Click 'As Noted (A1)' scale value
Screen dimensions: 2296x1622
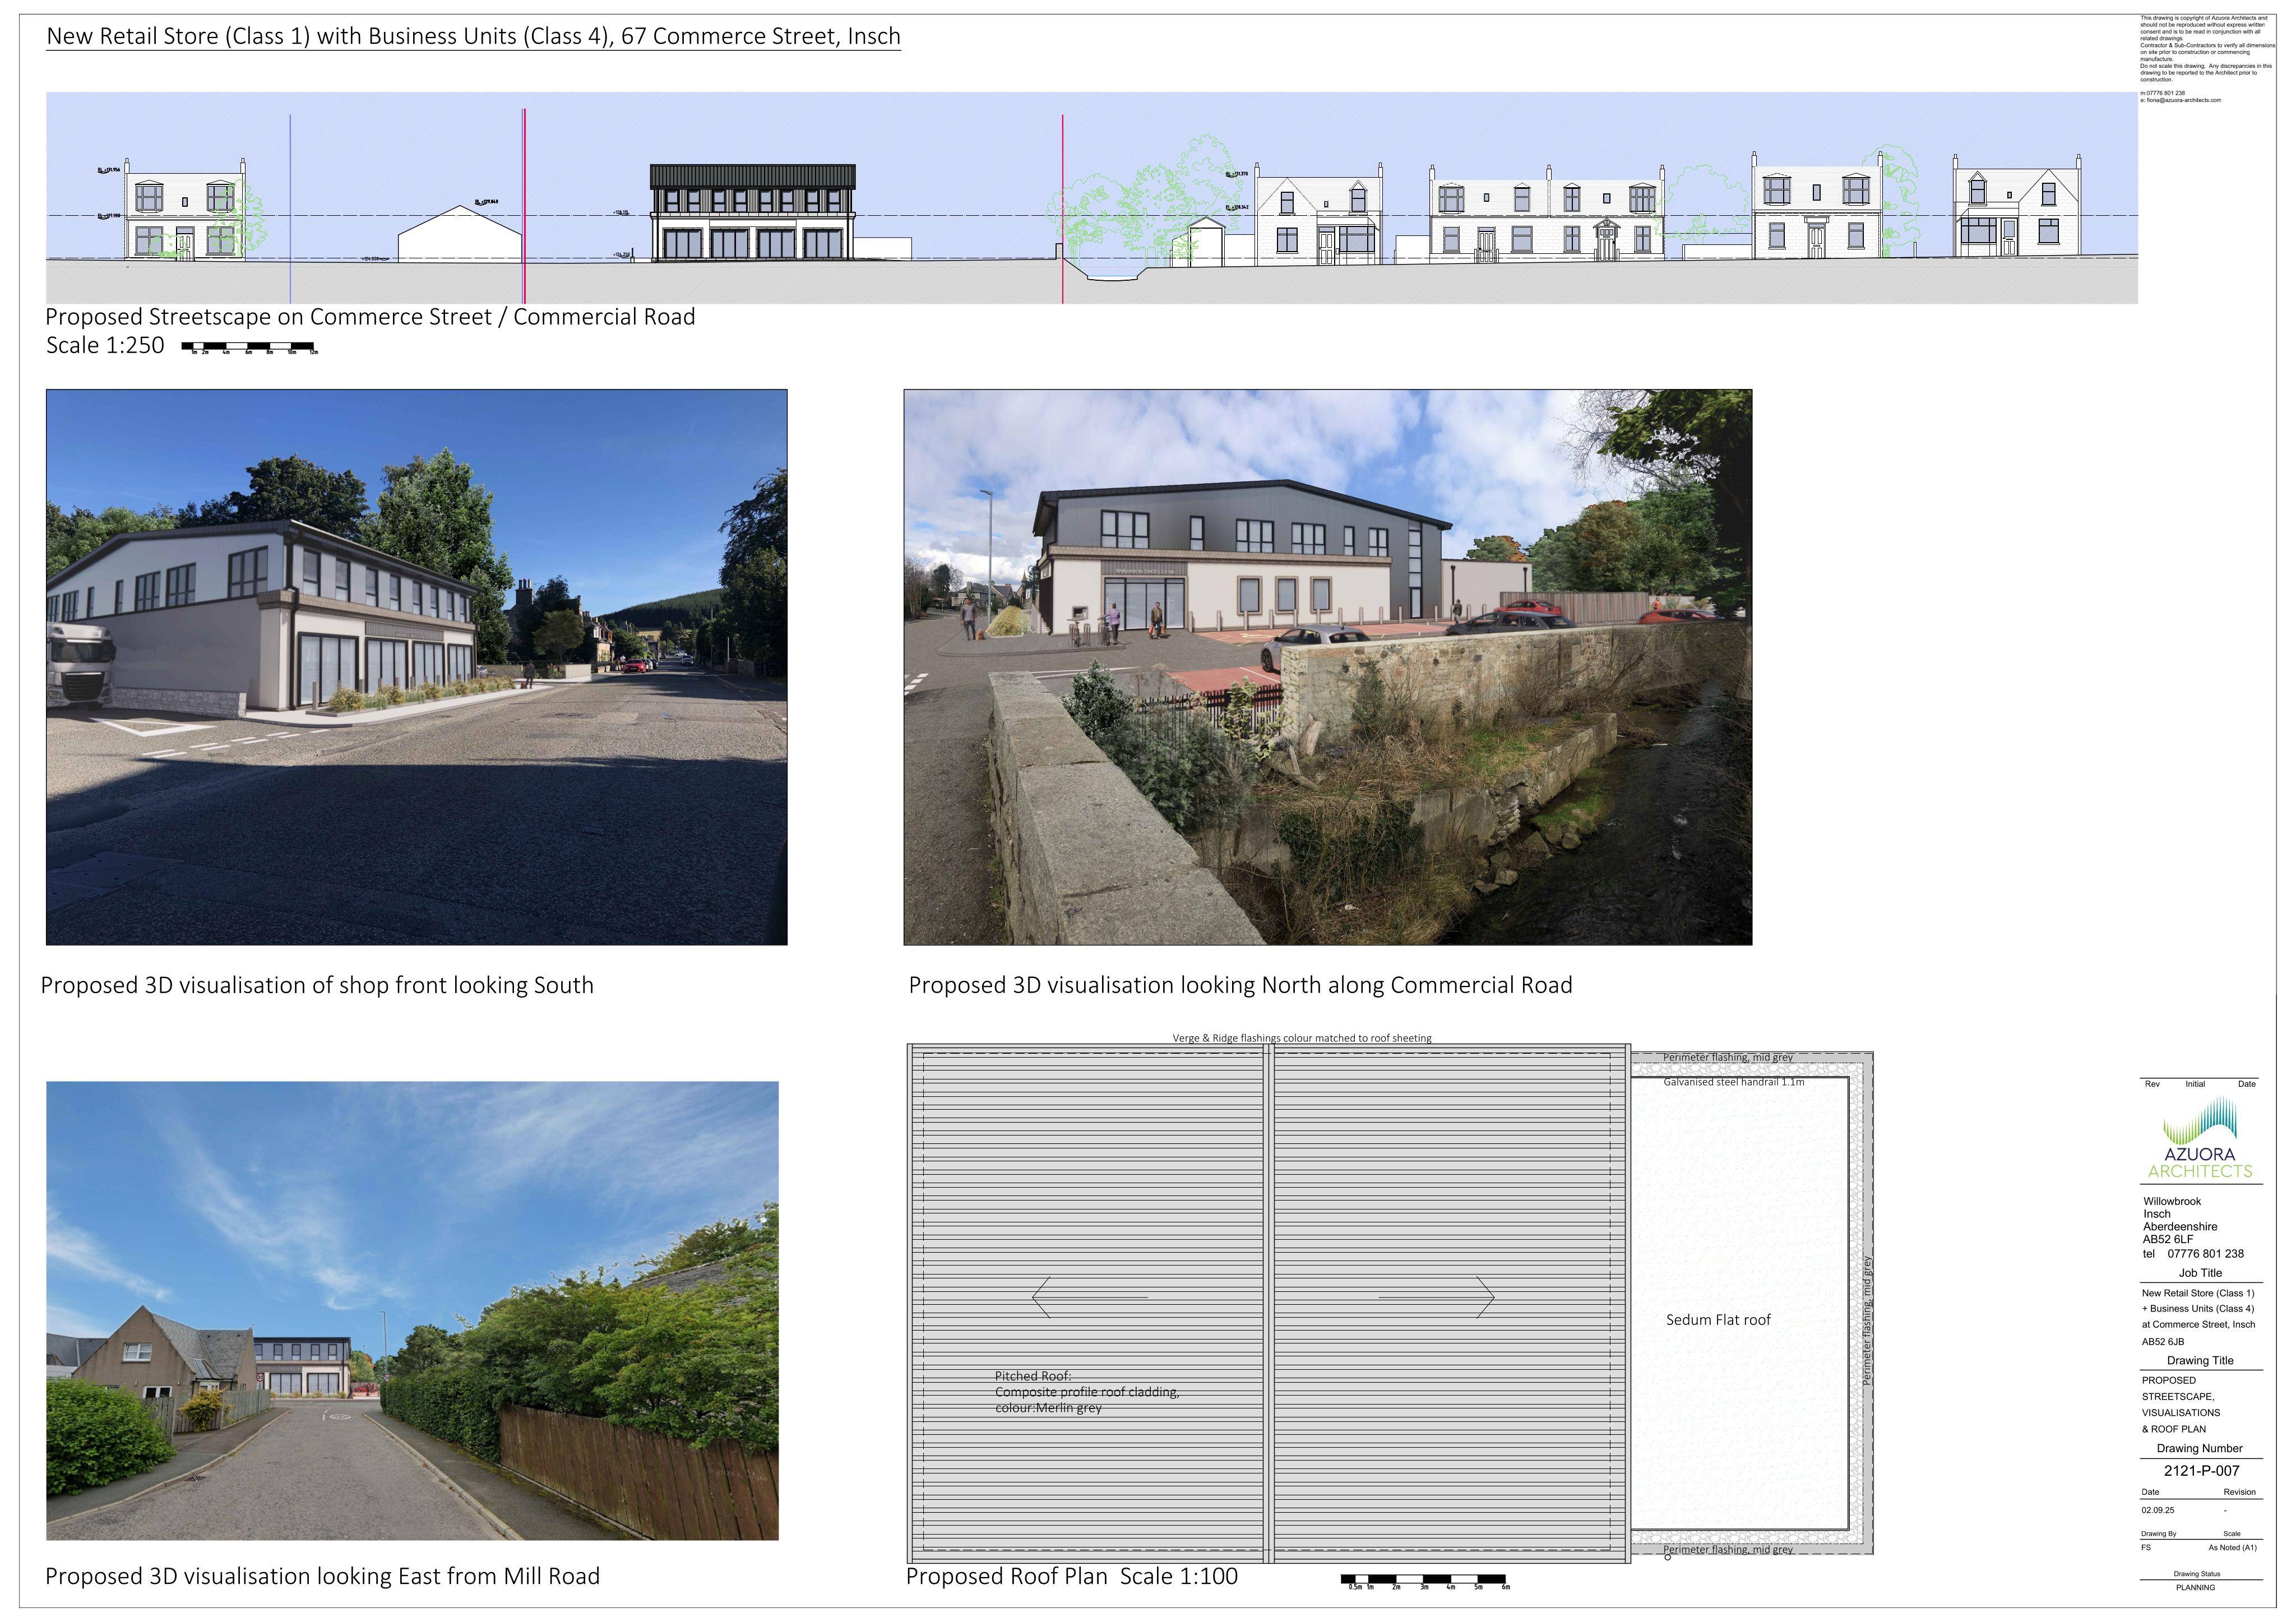[x=2232, y=1548]
